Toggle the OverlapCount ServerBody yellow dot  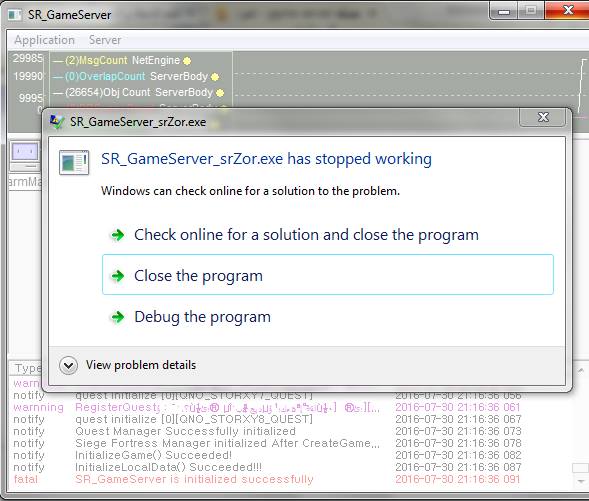[215, 77]
